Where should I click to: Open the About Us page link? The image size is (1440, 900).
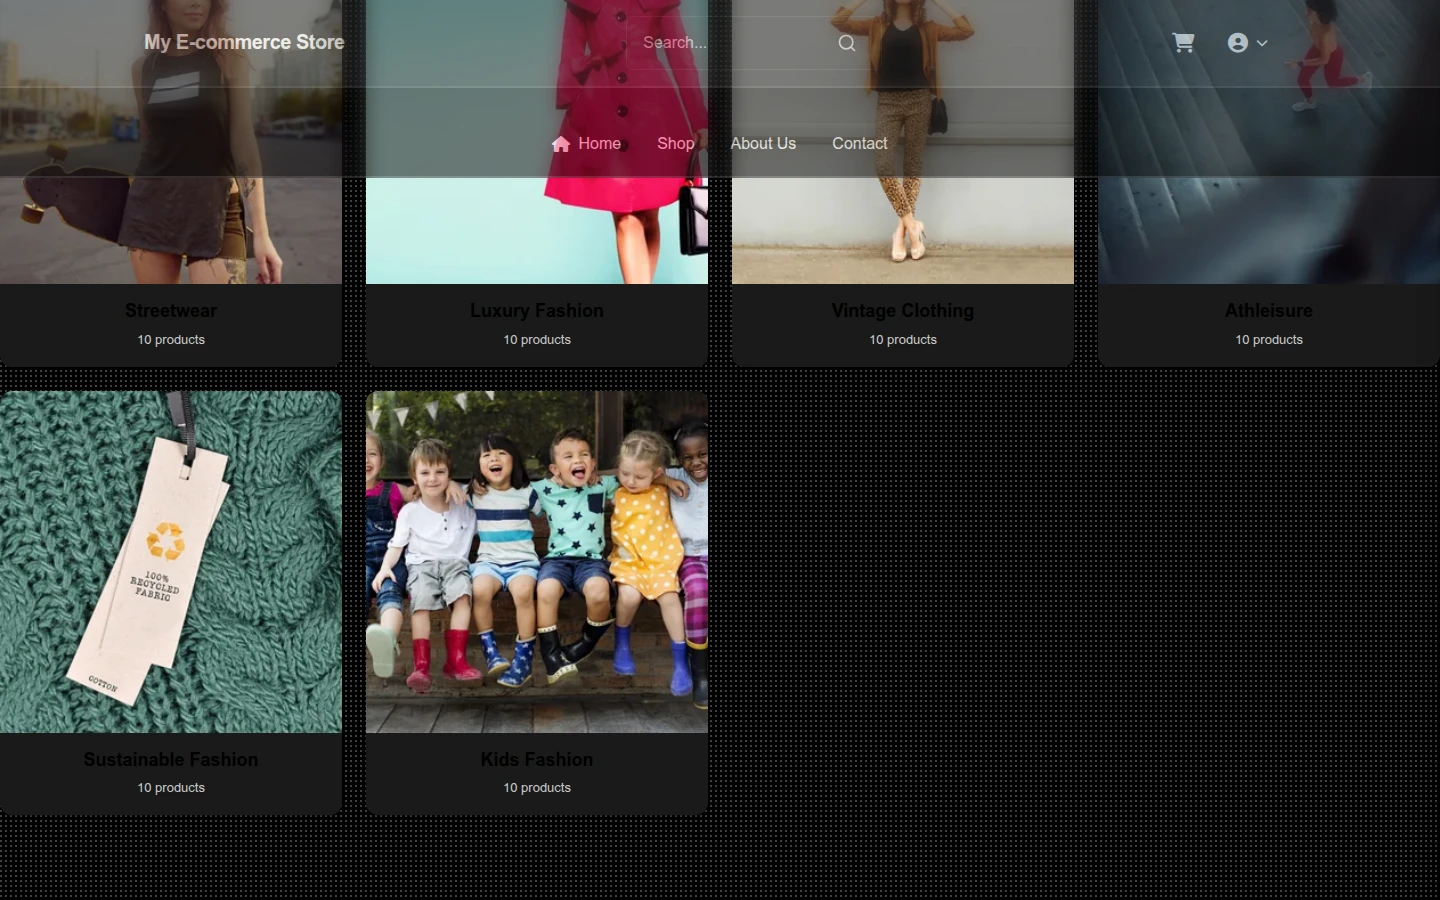pyautogui.click(x=763, y=143)
